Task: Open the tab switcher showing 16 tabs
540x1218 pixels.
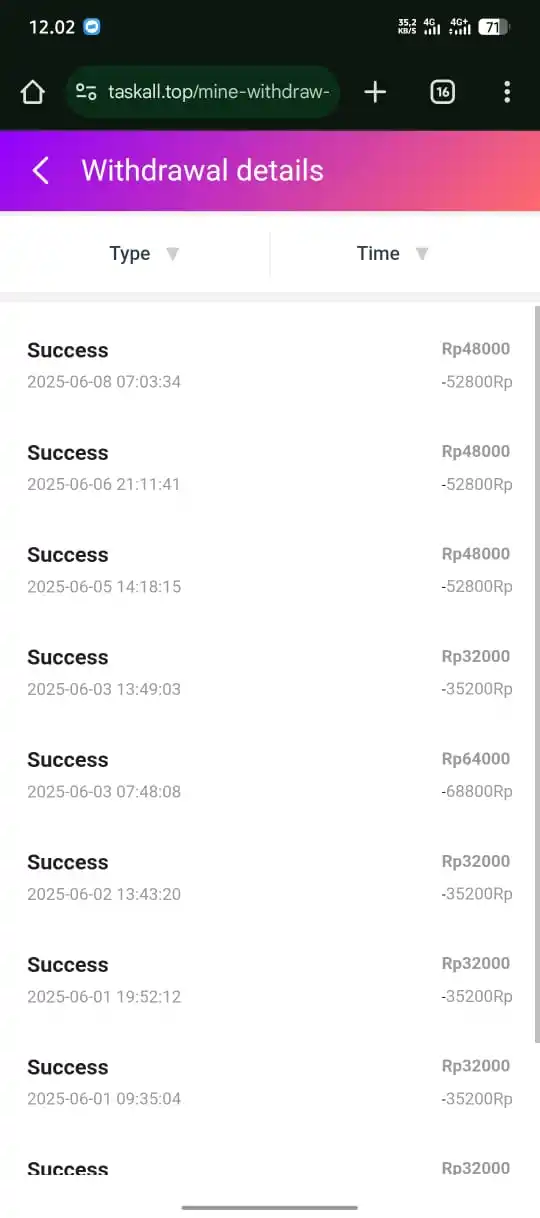Action: (x=442, y=93)
